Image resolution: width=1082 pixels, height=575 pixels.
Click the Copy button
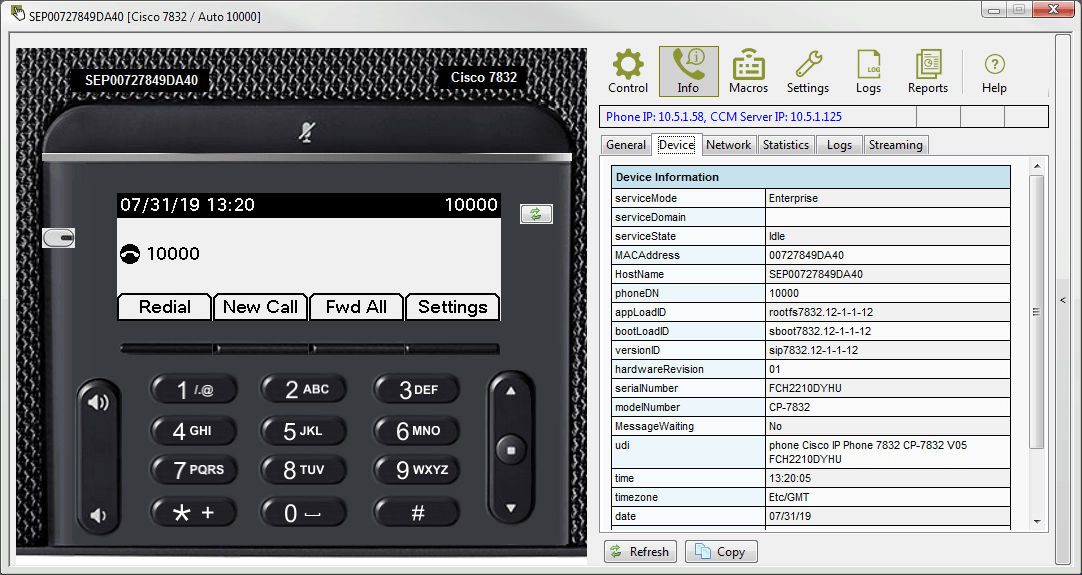coord(721,552)
